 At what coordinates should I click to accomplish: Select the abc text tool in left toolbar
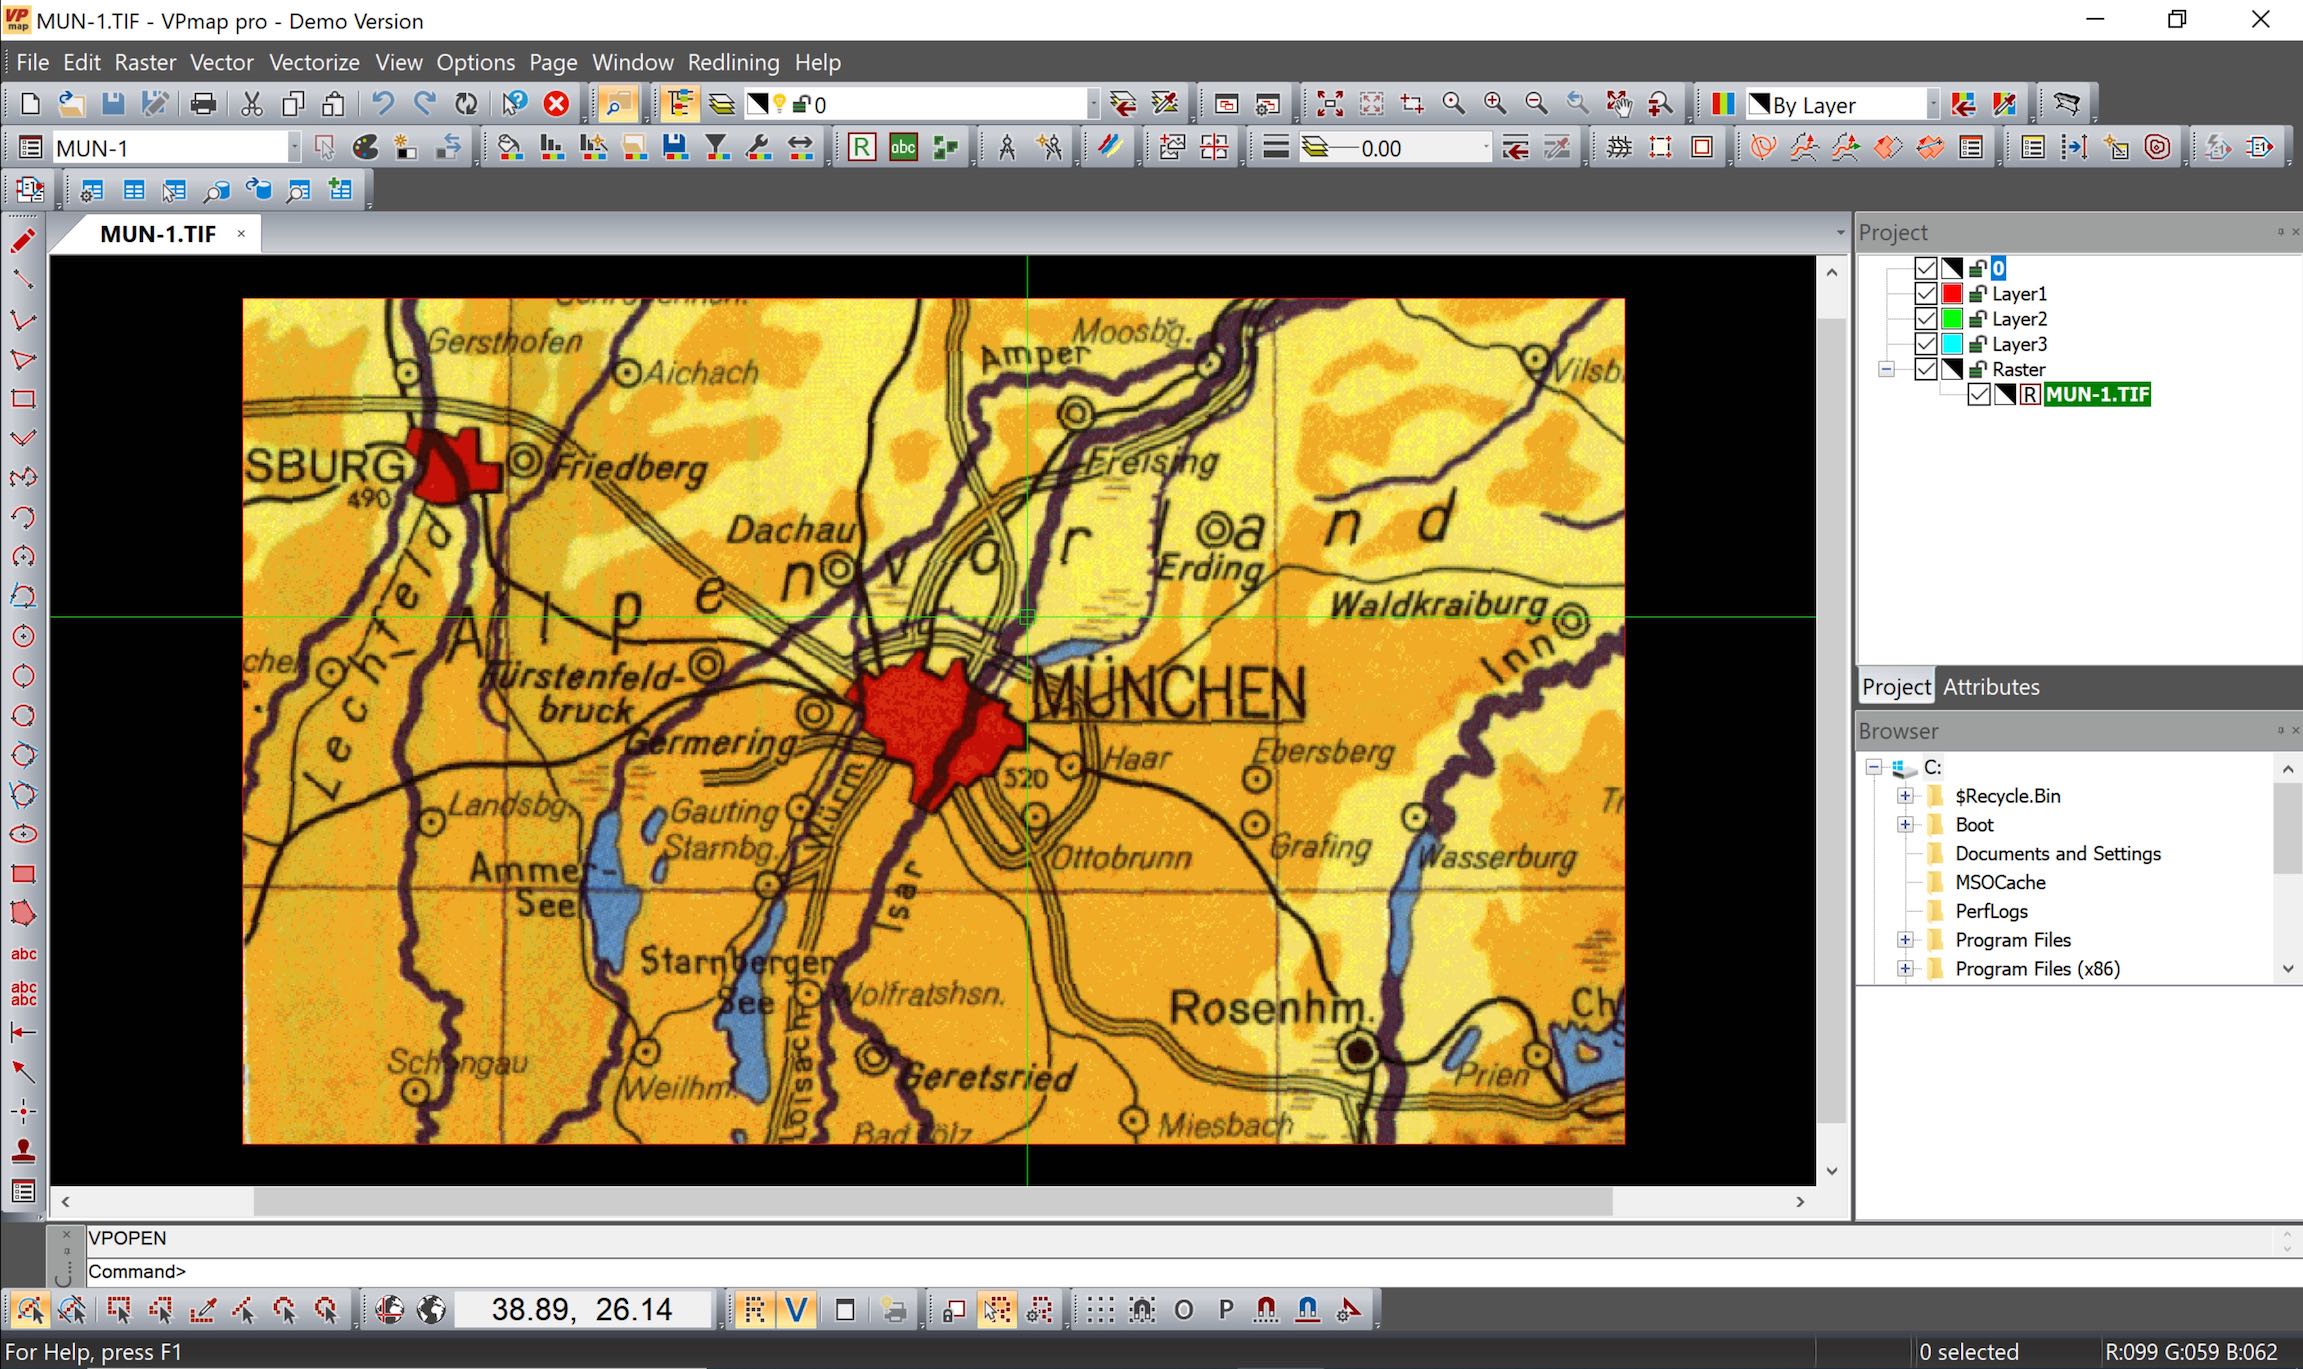pos(23,954)
